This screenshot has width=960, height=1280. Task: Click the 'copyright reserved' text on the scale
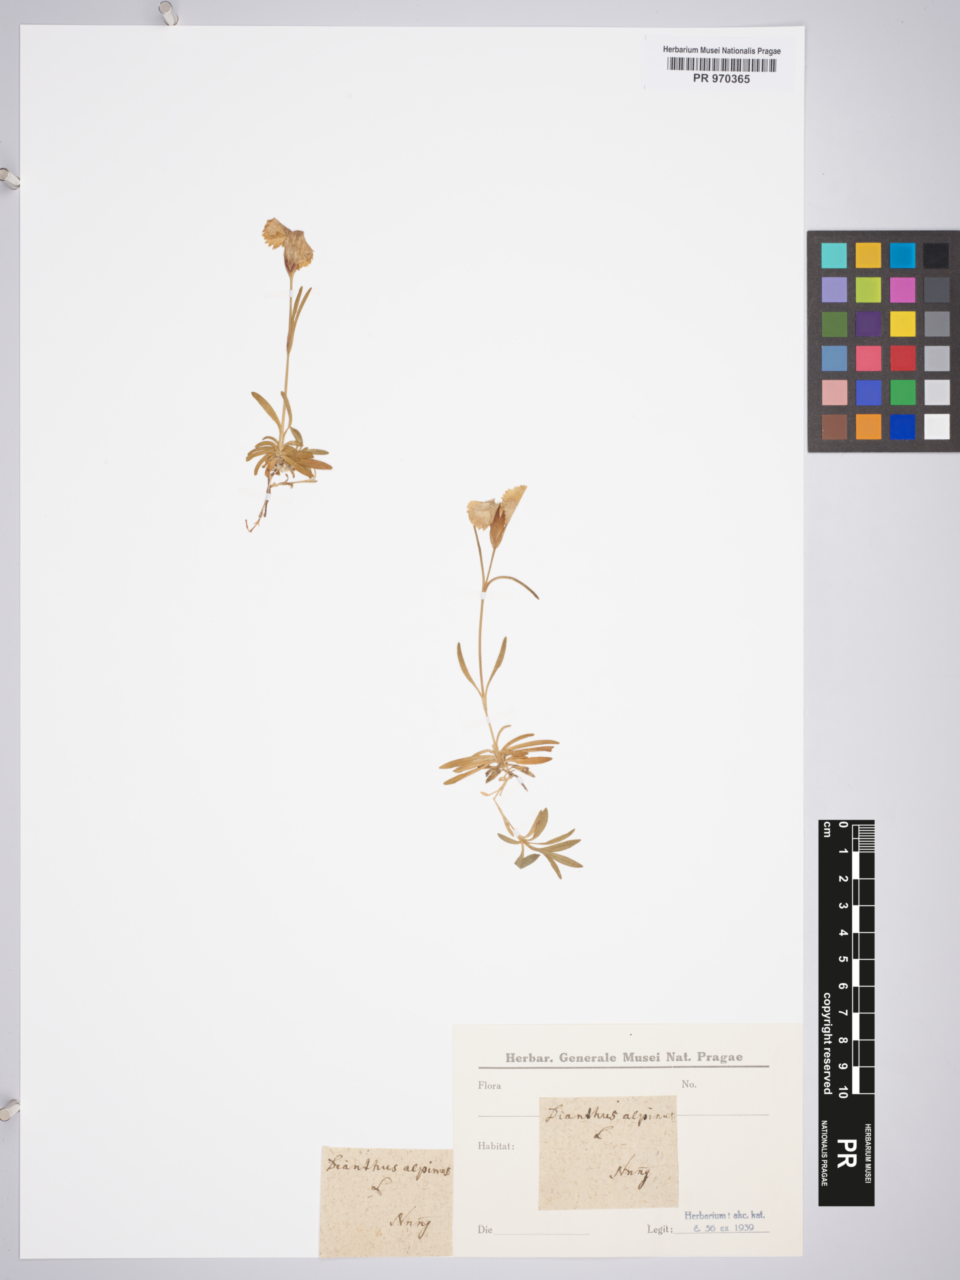pyautogui.click(x=827, y=1043)
